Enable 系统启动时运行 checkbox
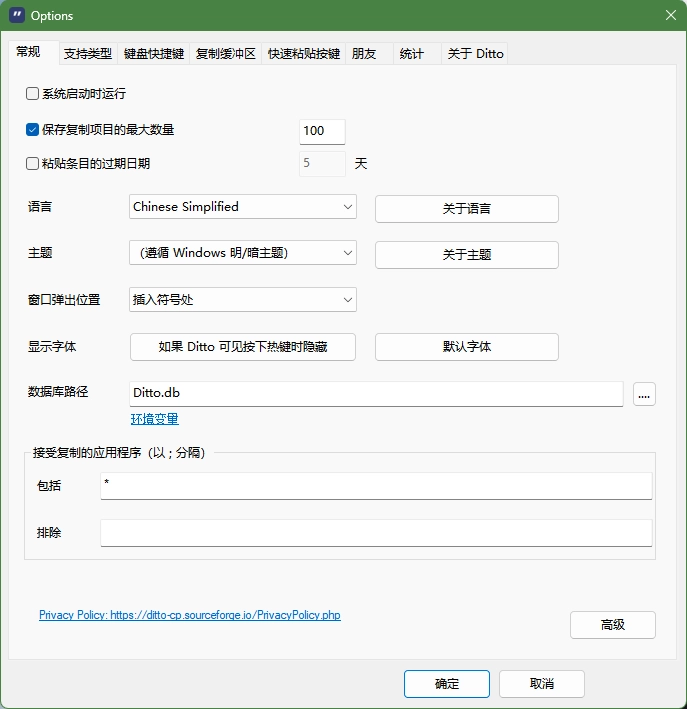Screen dimensions: 687x709 pos(32,94)
